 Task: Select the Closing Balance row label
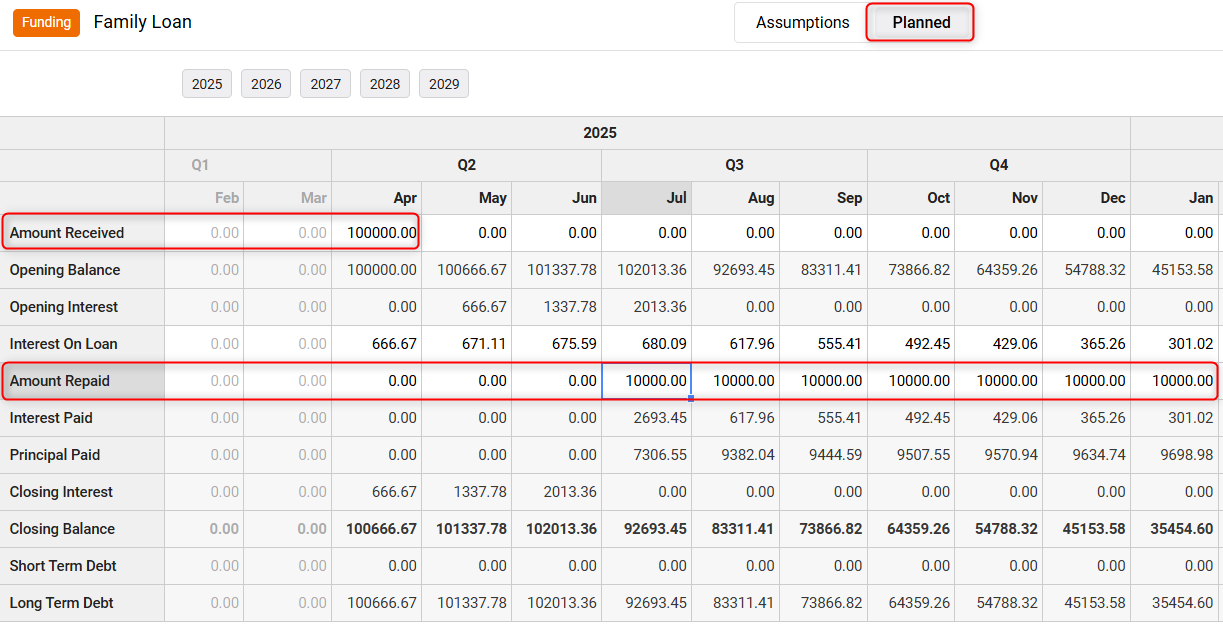82,529
